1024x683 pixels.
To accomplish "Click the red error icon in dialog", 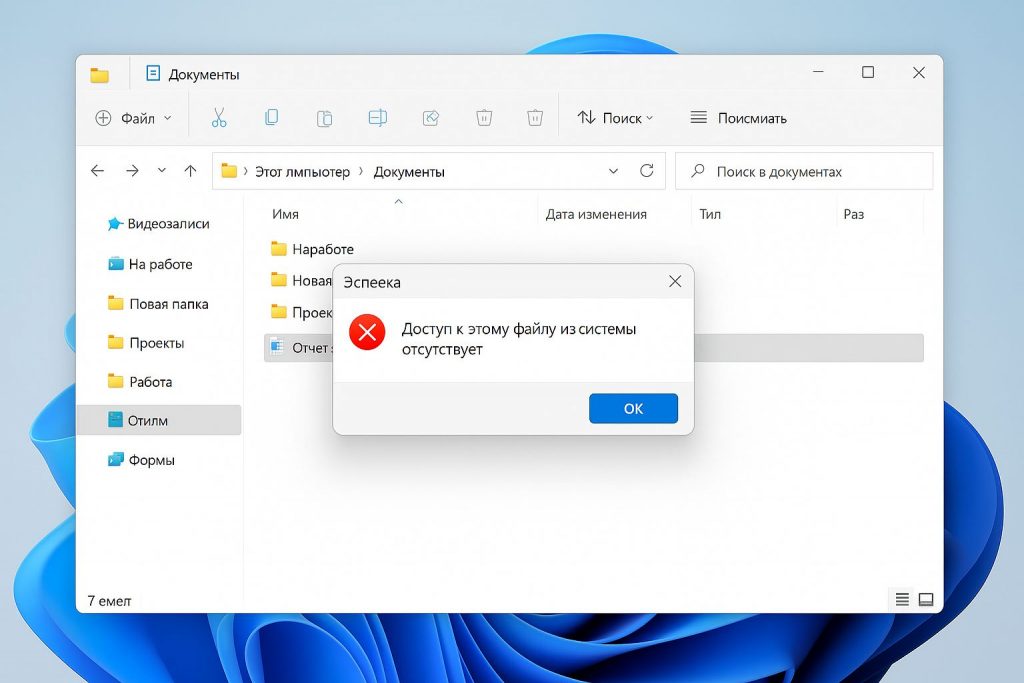I will tap(367, 332).
